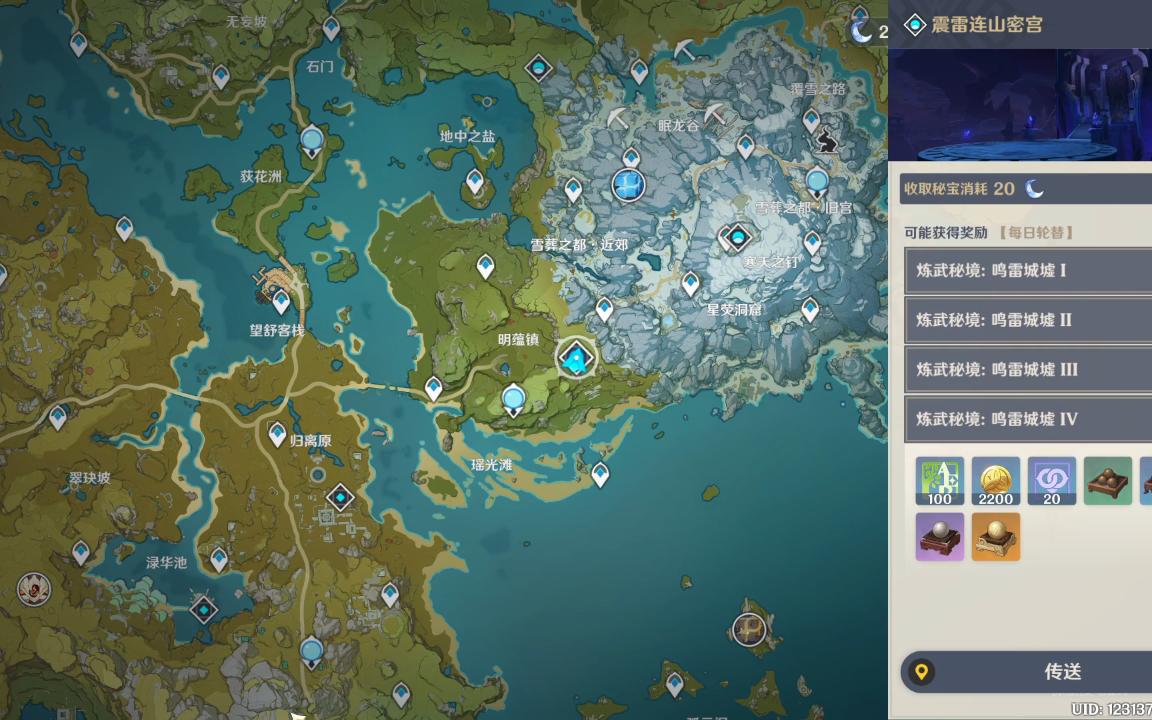The image size is (1152, 720).
Task: Click the domain diamond icon beside 震雷连山密宫 title
Action: click(915, 25)
